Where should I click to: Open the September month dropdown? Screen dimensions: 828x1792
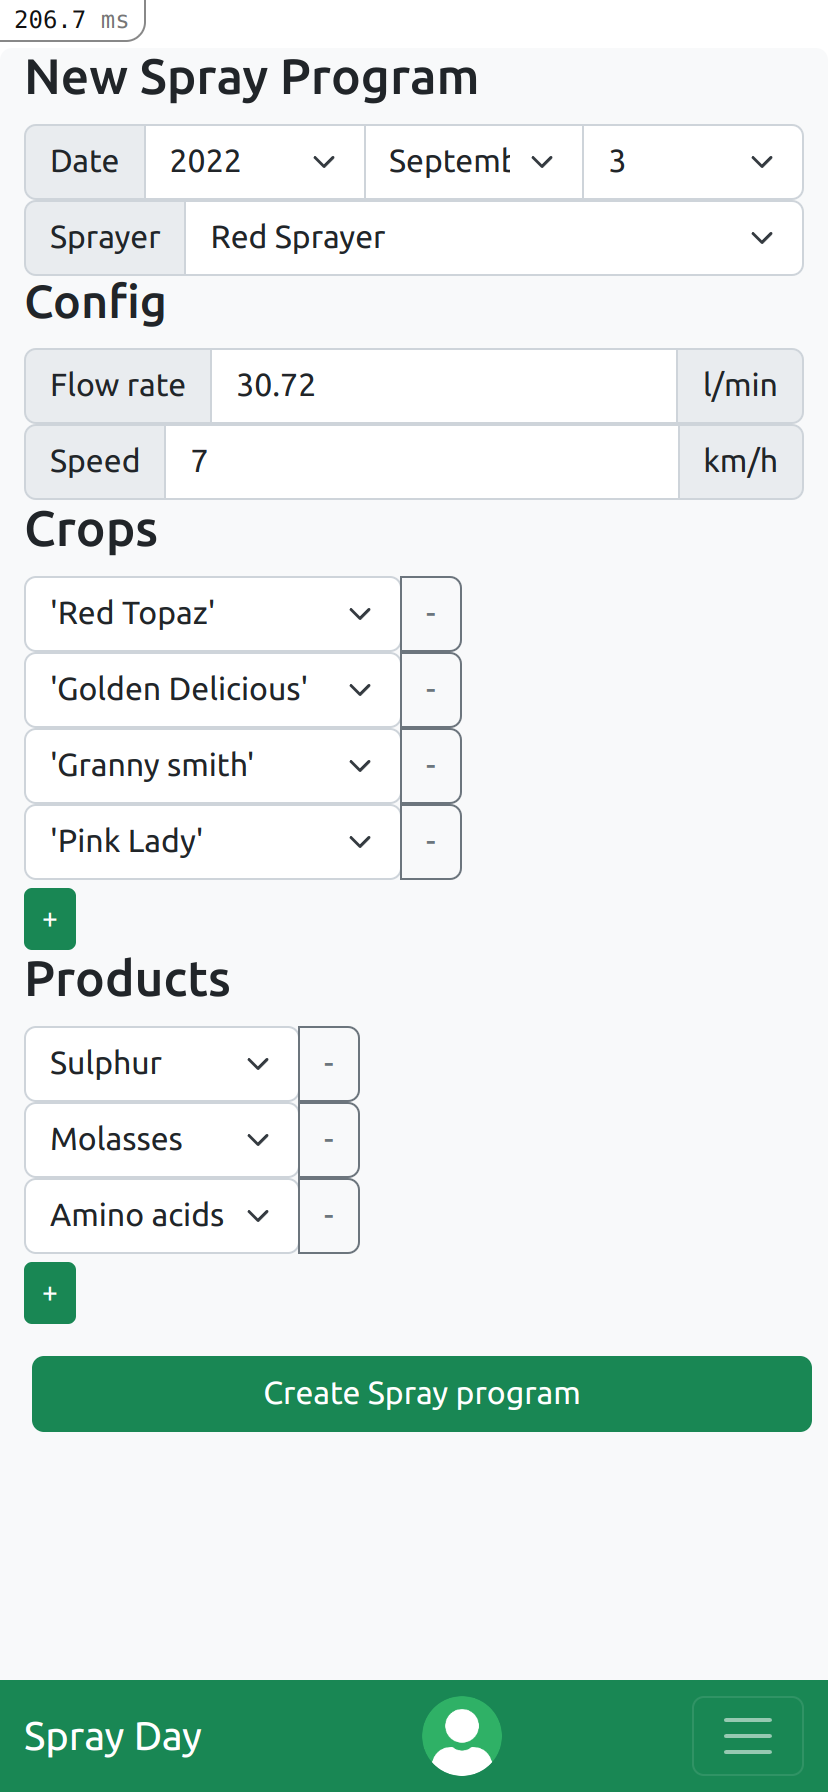[473, 162]
